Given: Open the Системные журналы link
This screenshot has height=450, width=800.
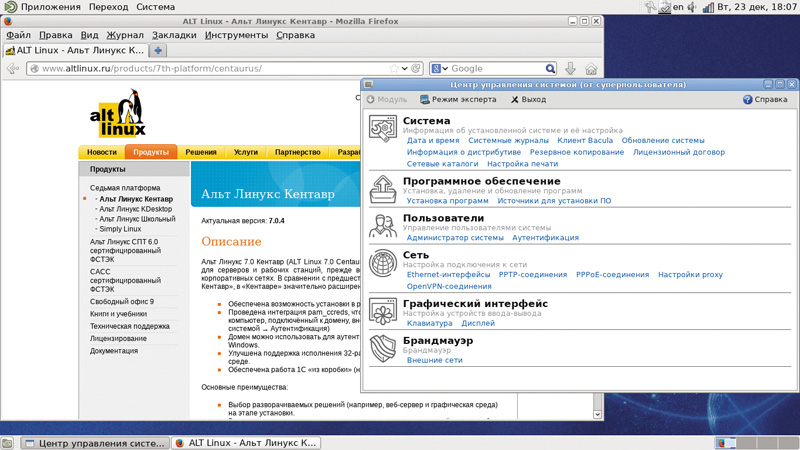Looking at the screenshot, I should (508, 140).
